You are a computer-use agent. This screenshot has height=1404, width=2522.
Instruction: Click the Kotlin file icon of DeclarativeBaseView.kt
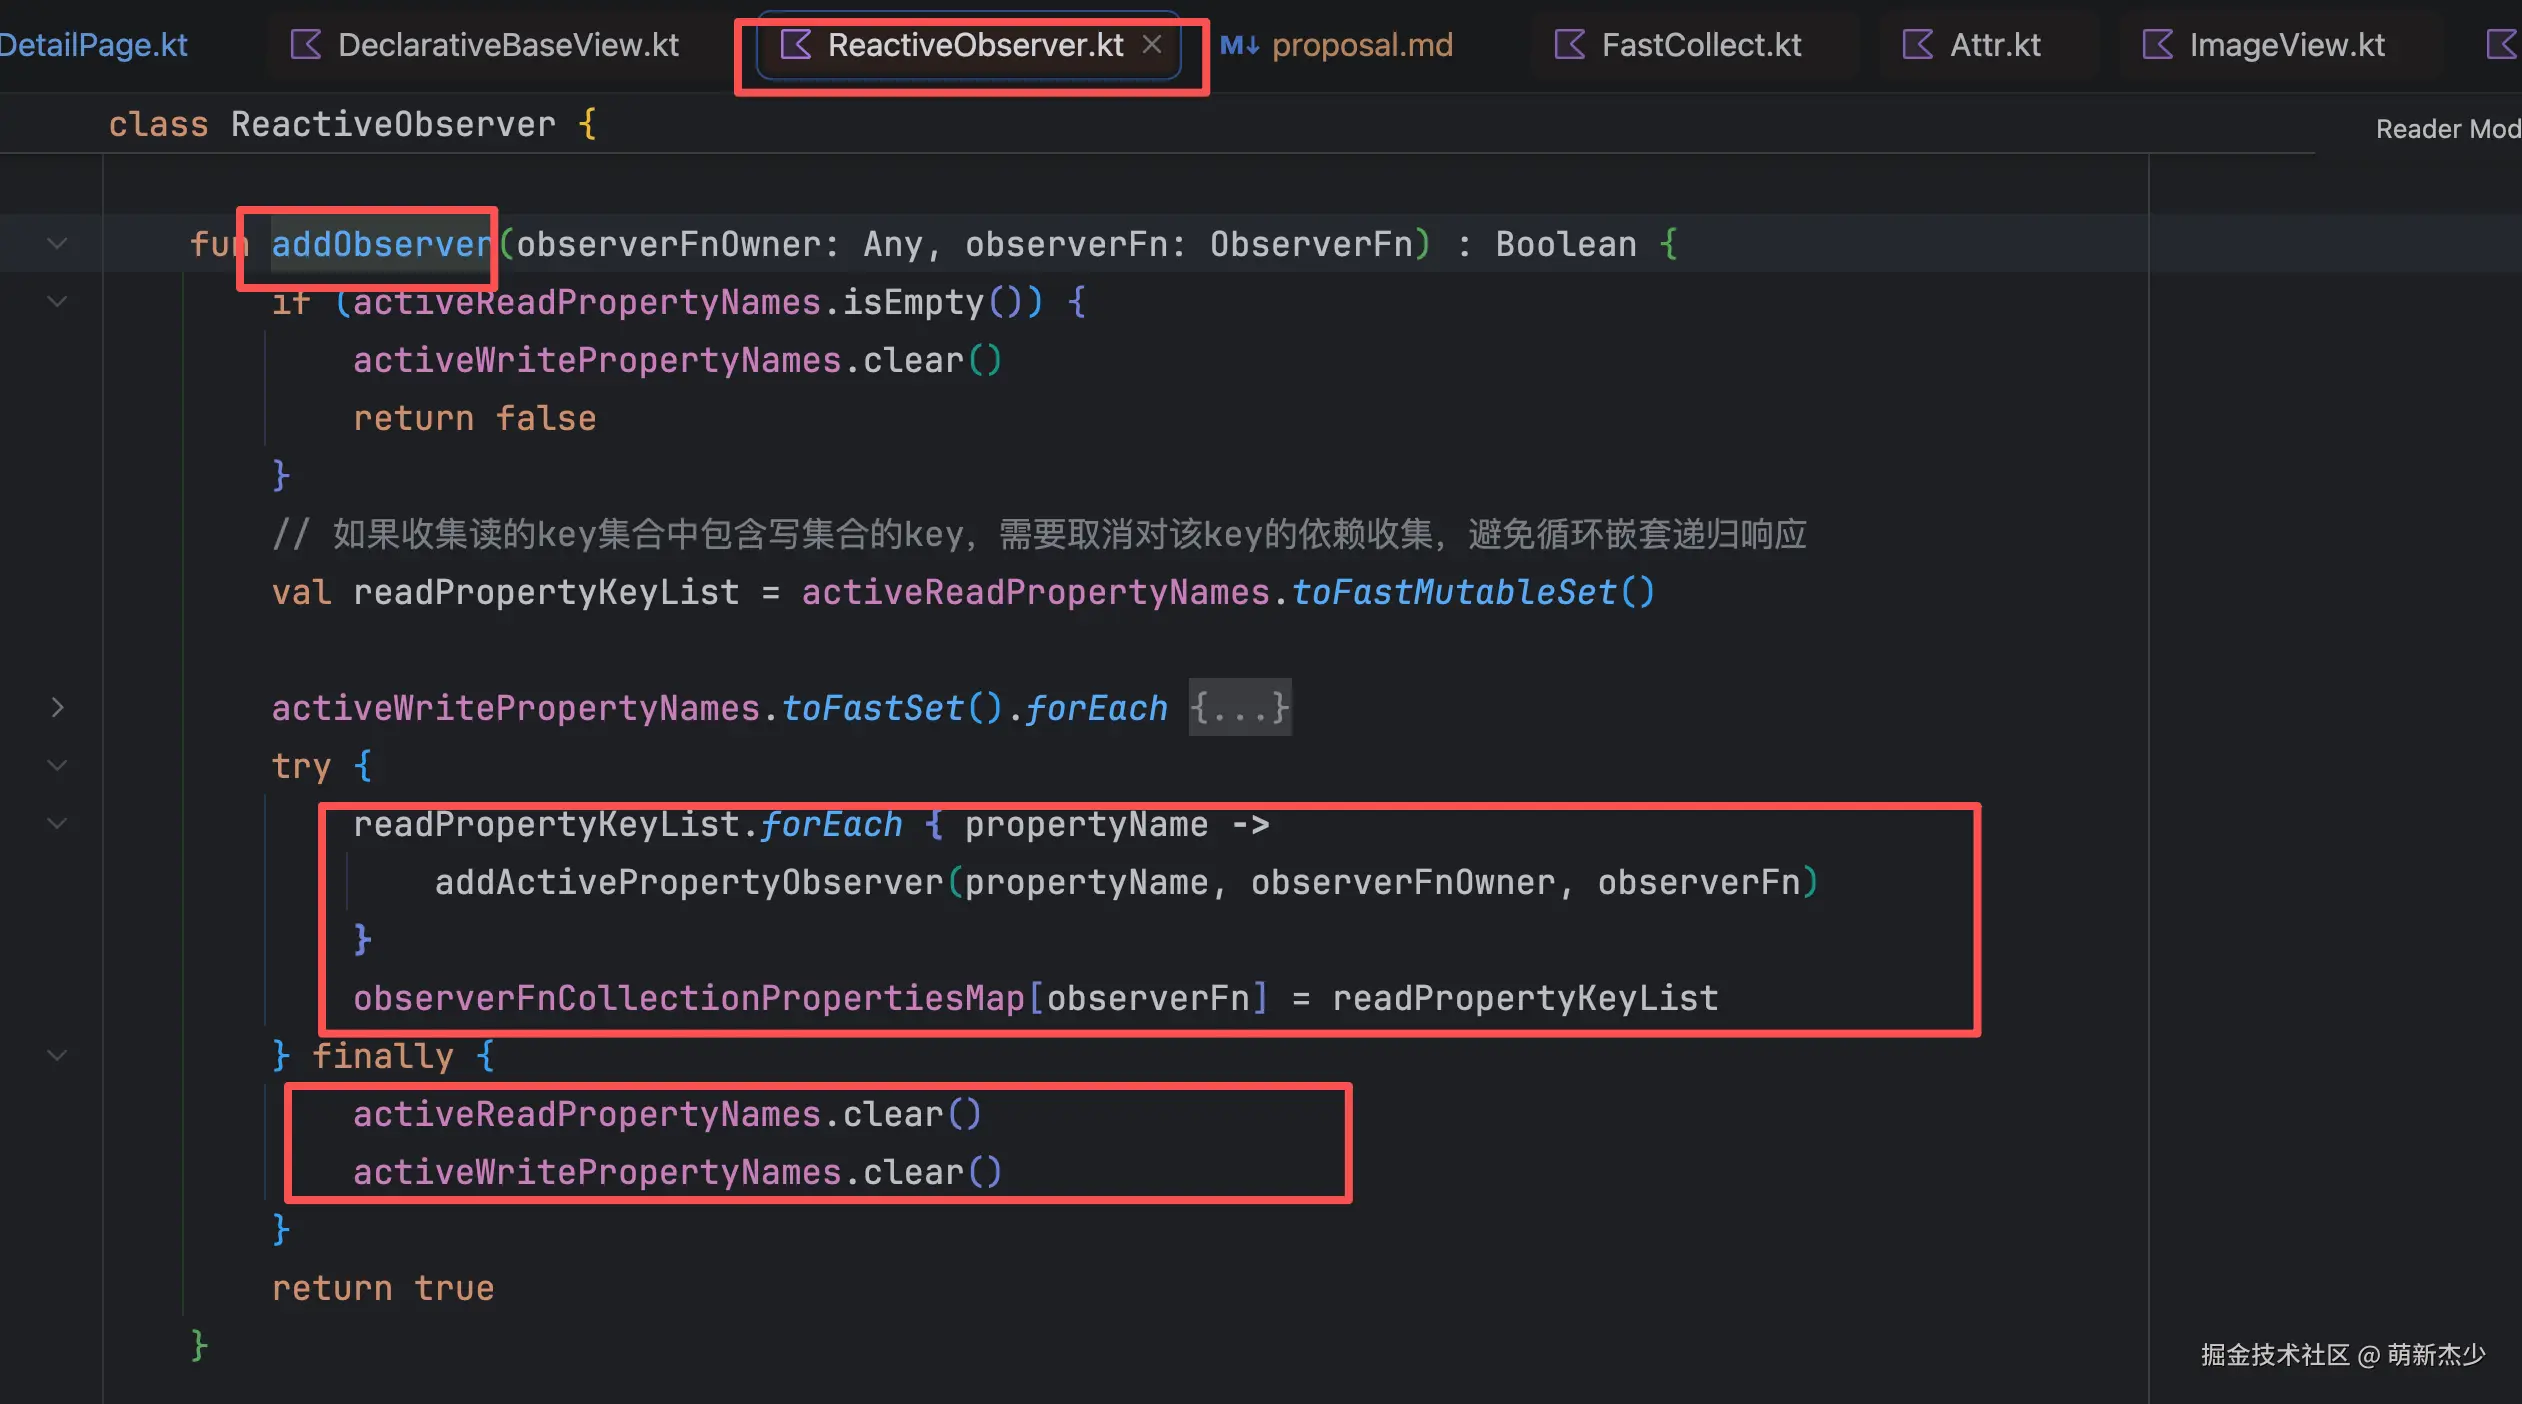pos(306,44)
